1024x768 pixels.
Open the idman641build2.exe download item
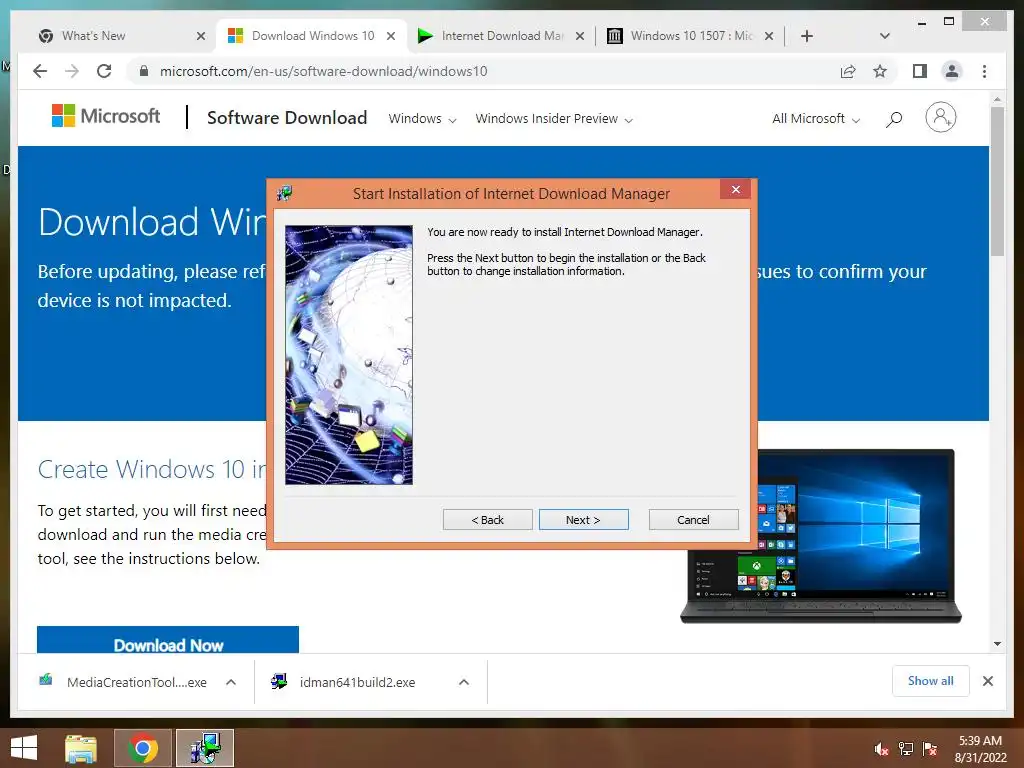(357, 682)
